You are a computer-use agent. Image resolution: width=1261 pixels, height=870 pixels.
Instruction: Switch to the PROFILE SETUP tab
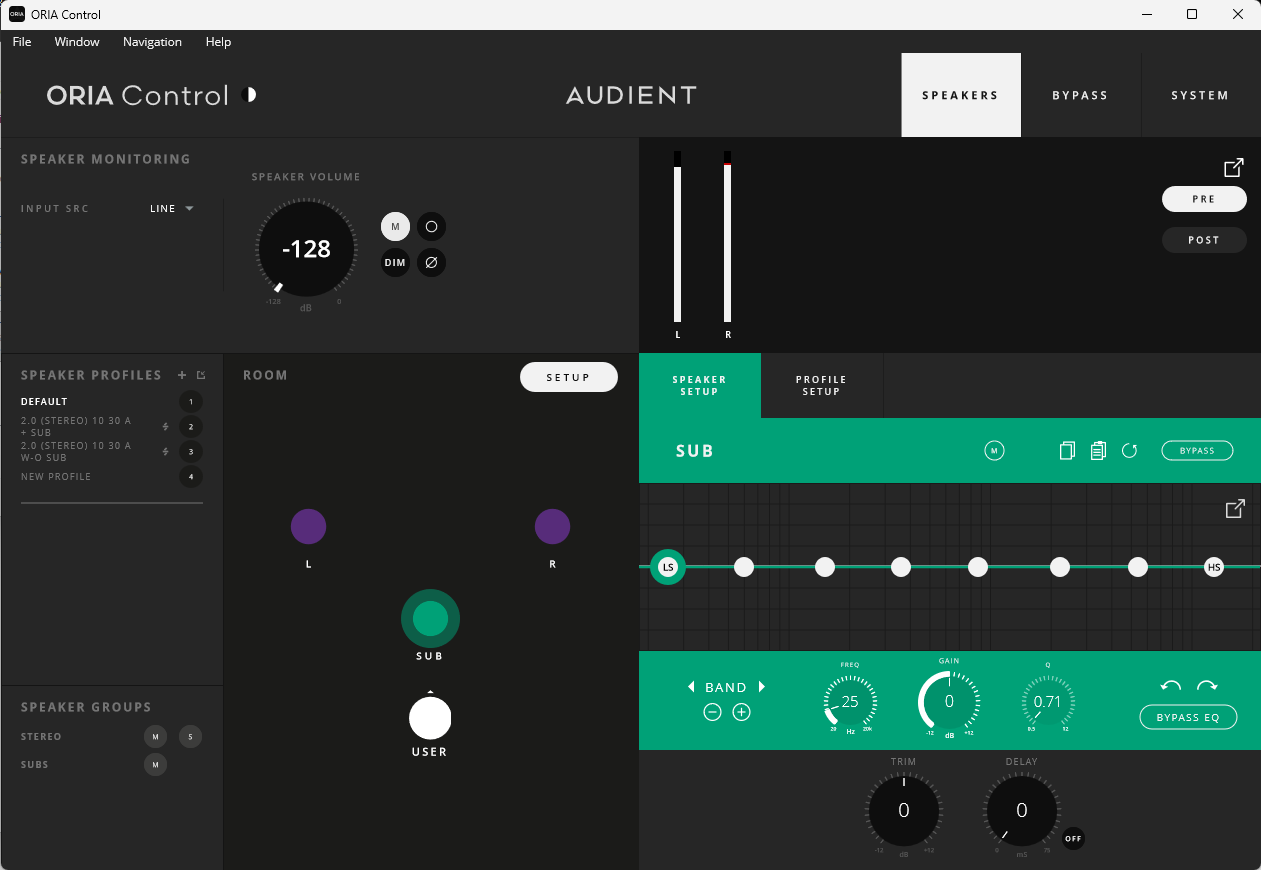pyautogui.click(x=821, y=386)
